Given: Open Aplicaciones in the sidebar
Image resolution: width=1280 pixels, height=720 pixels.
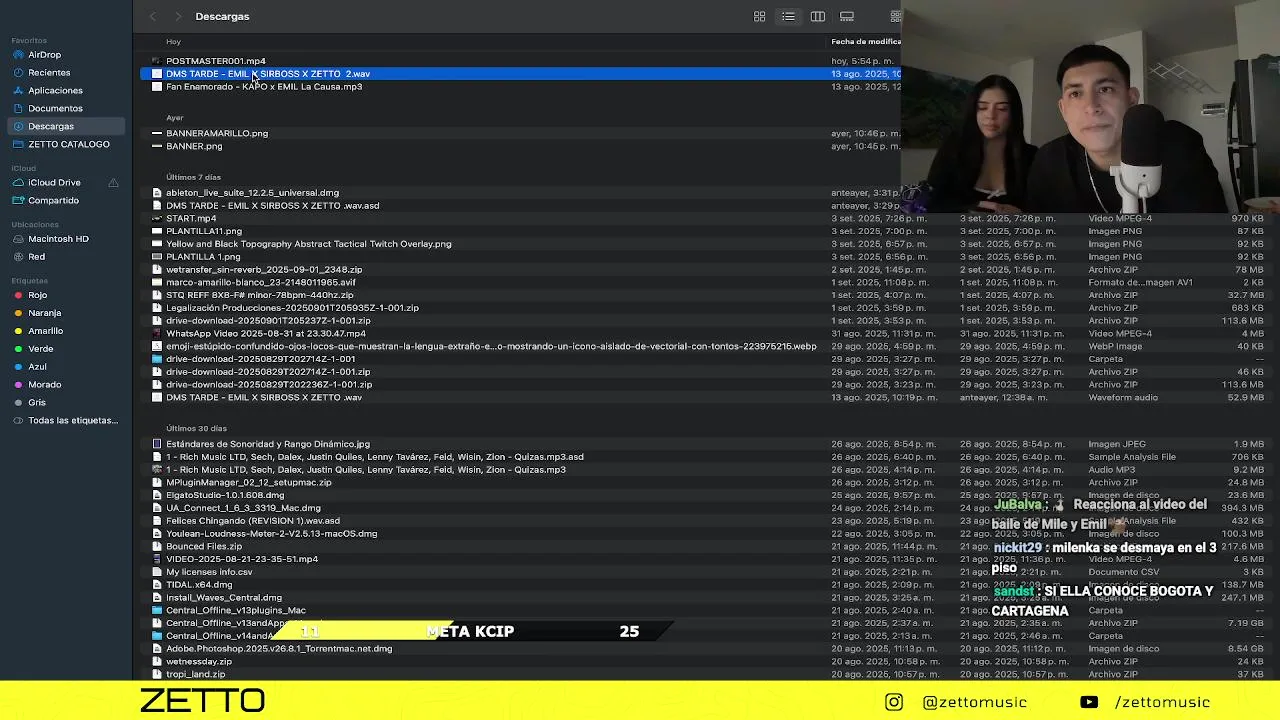Looking at the screenshot, I should [55, 90].
